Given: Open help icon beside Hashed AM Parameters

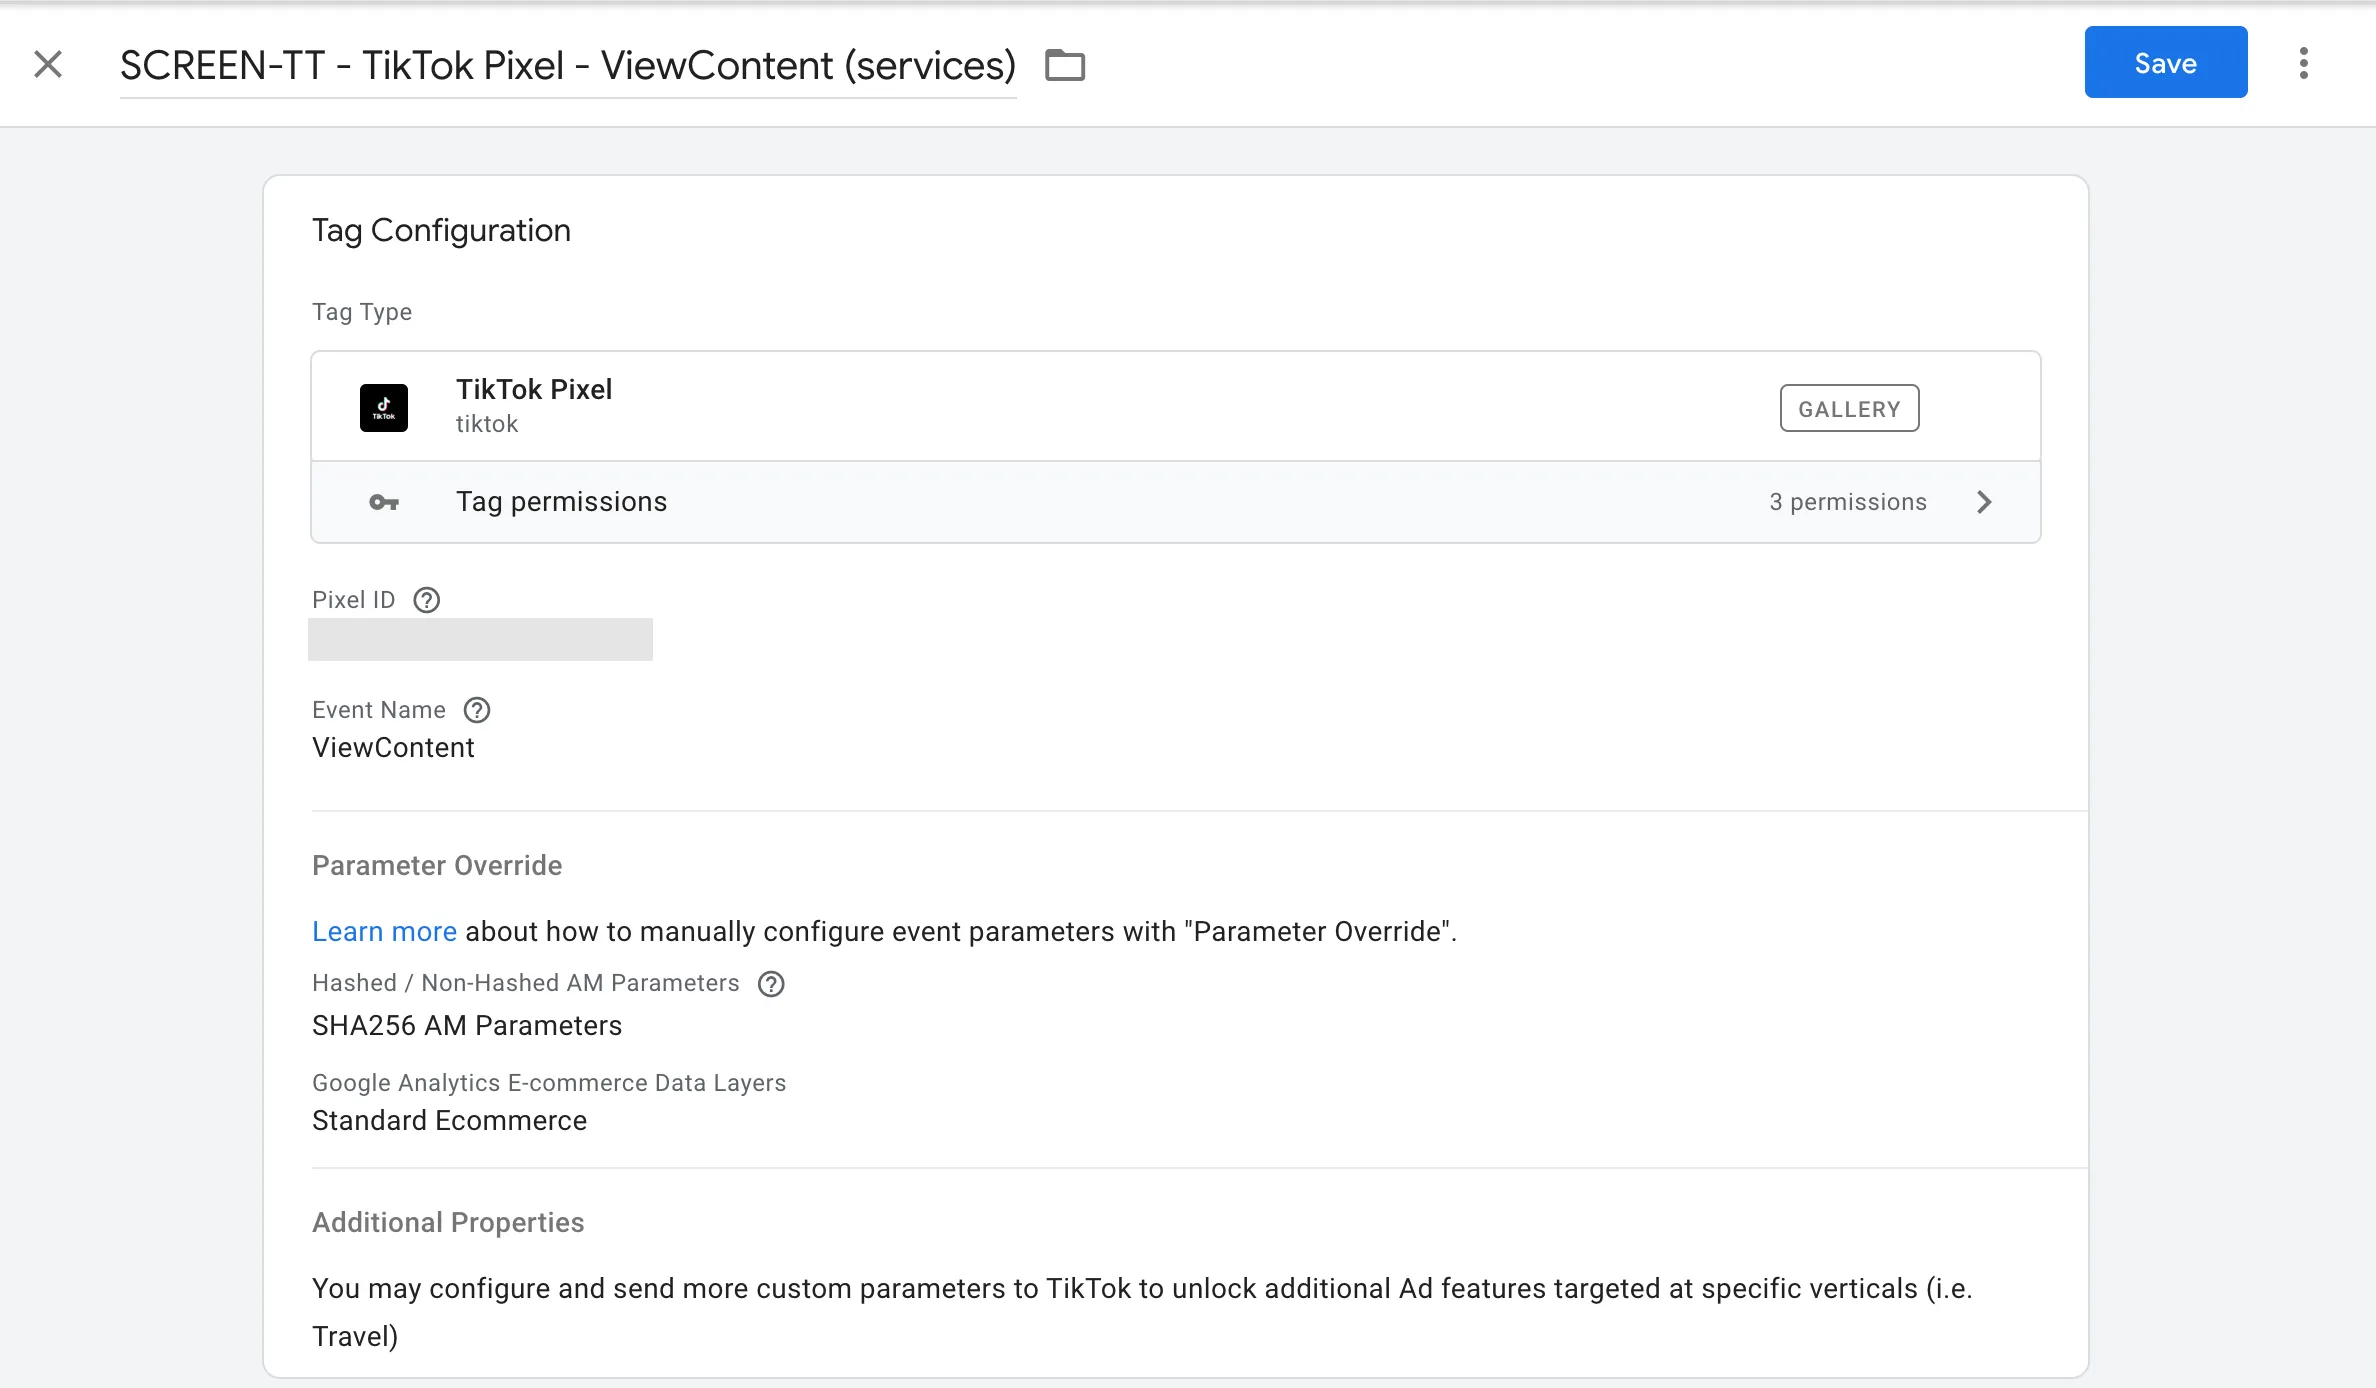Looking at the screenshot, I should coord(771,984).
